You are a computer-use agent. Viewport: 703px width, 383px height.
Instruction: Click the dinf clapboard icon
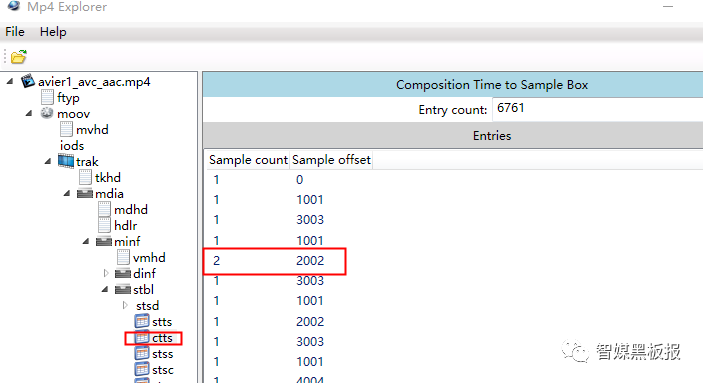point(123,273)
